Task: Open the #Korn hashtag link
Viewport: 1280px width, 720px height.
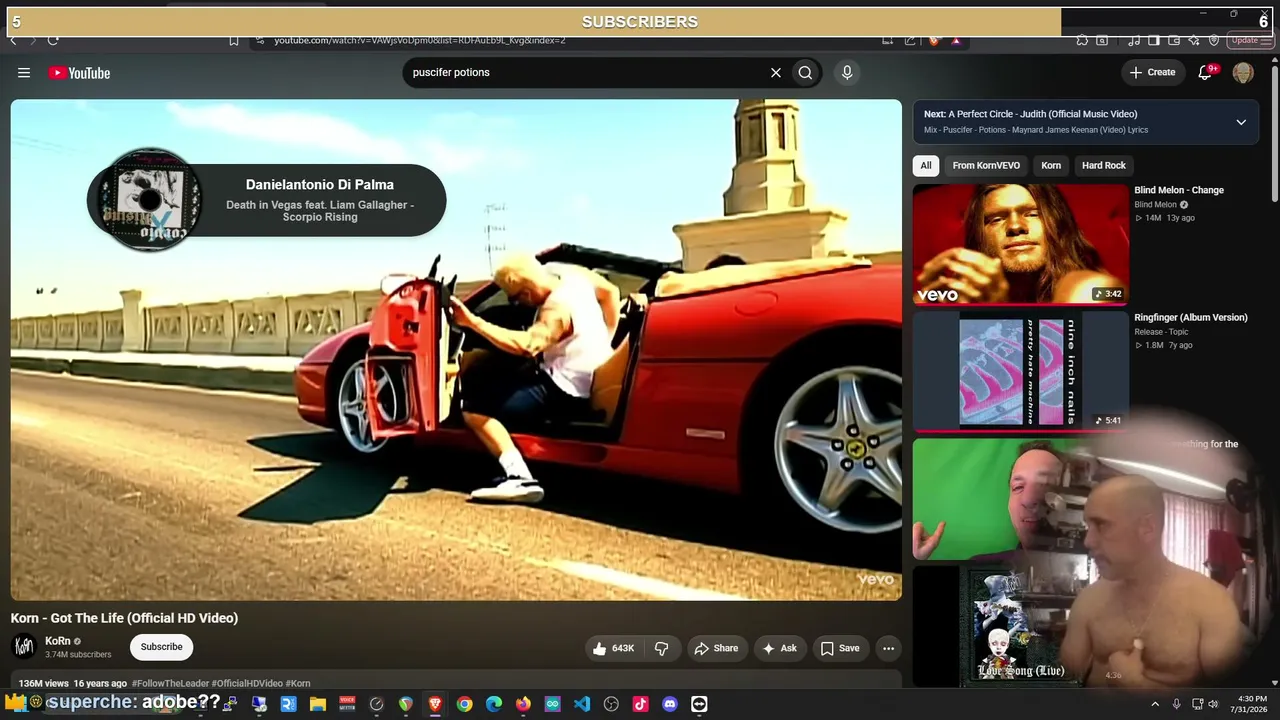Action: [298, 684]
